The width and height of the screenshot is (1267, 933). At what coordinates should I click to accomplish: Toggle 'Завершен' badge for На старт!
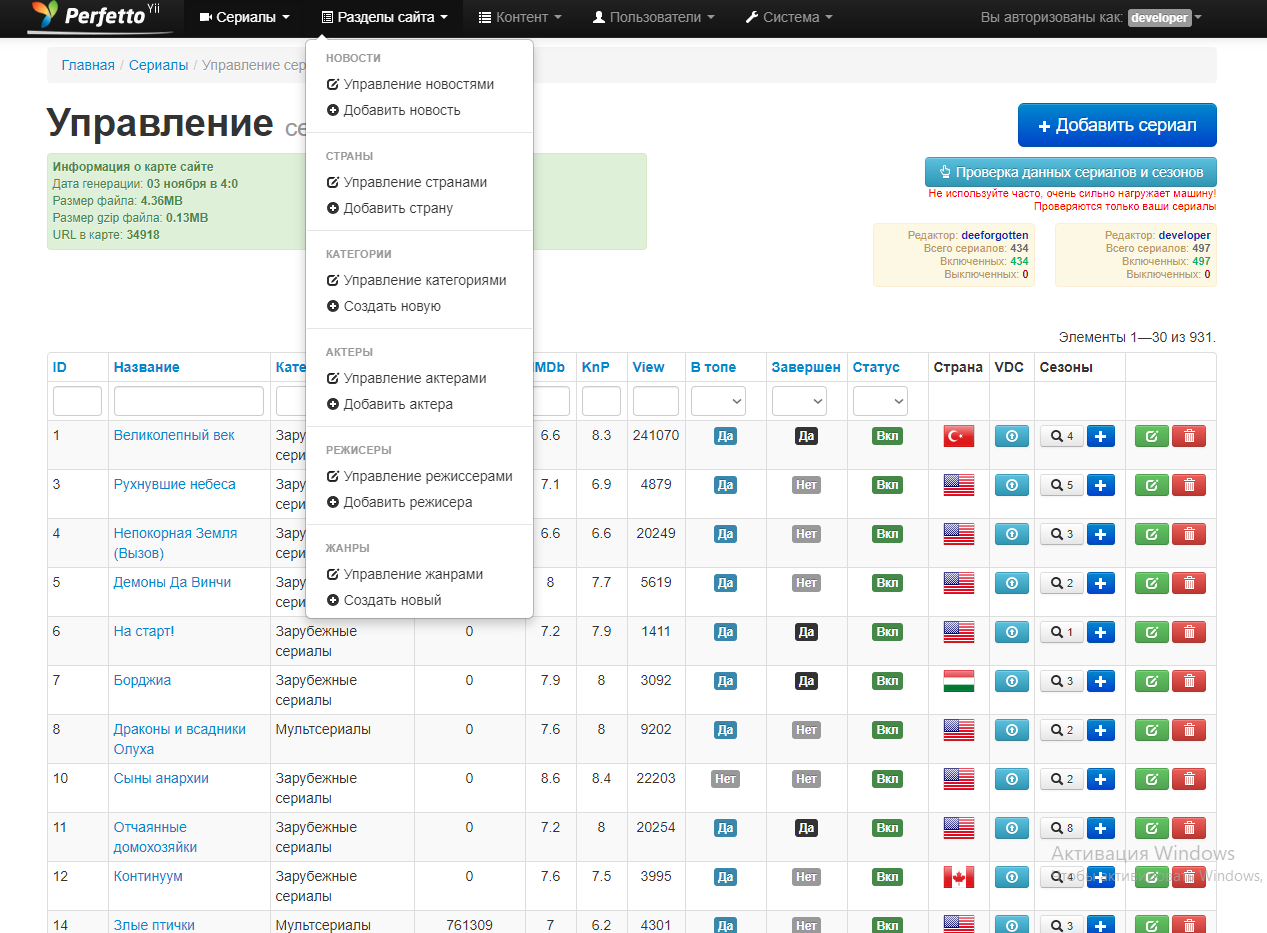pyautogui.click(x=806, y=632)
